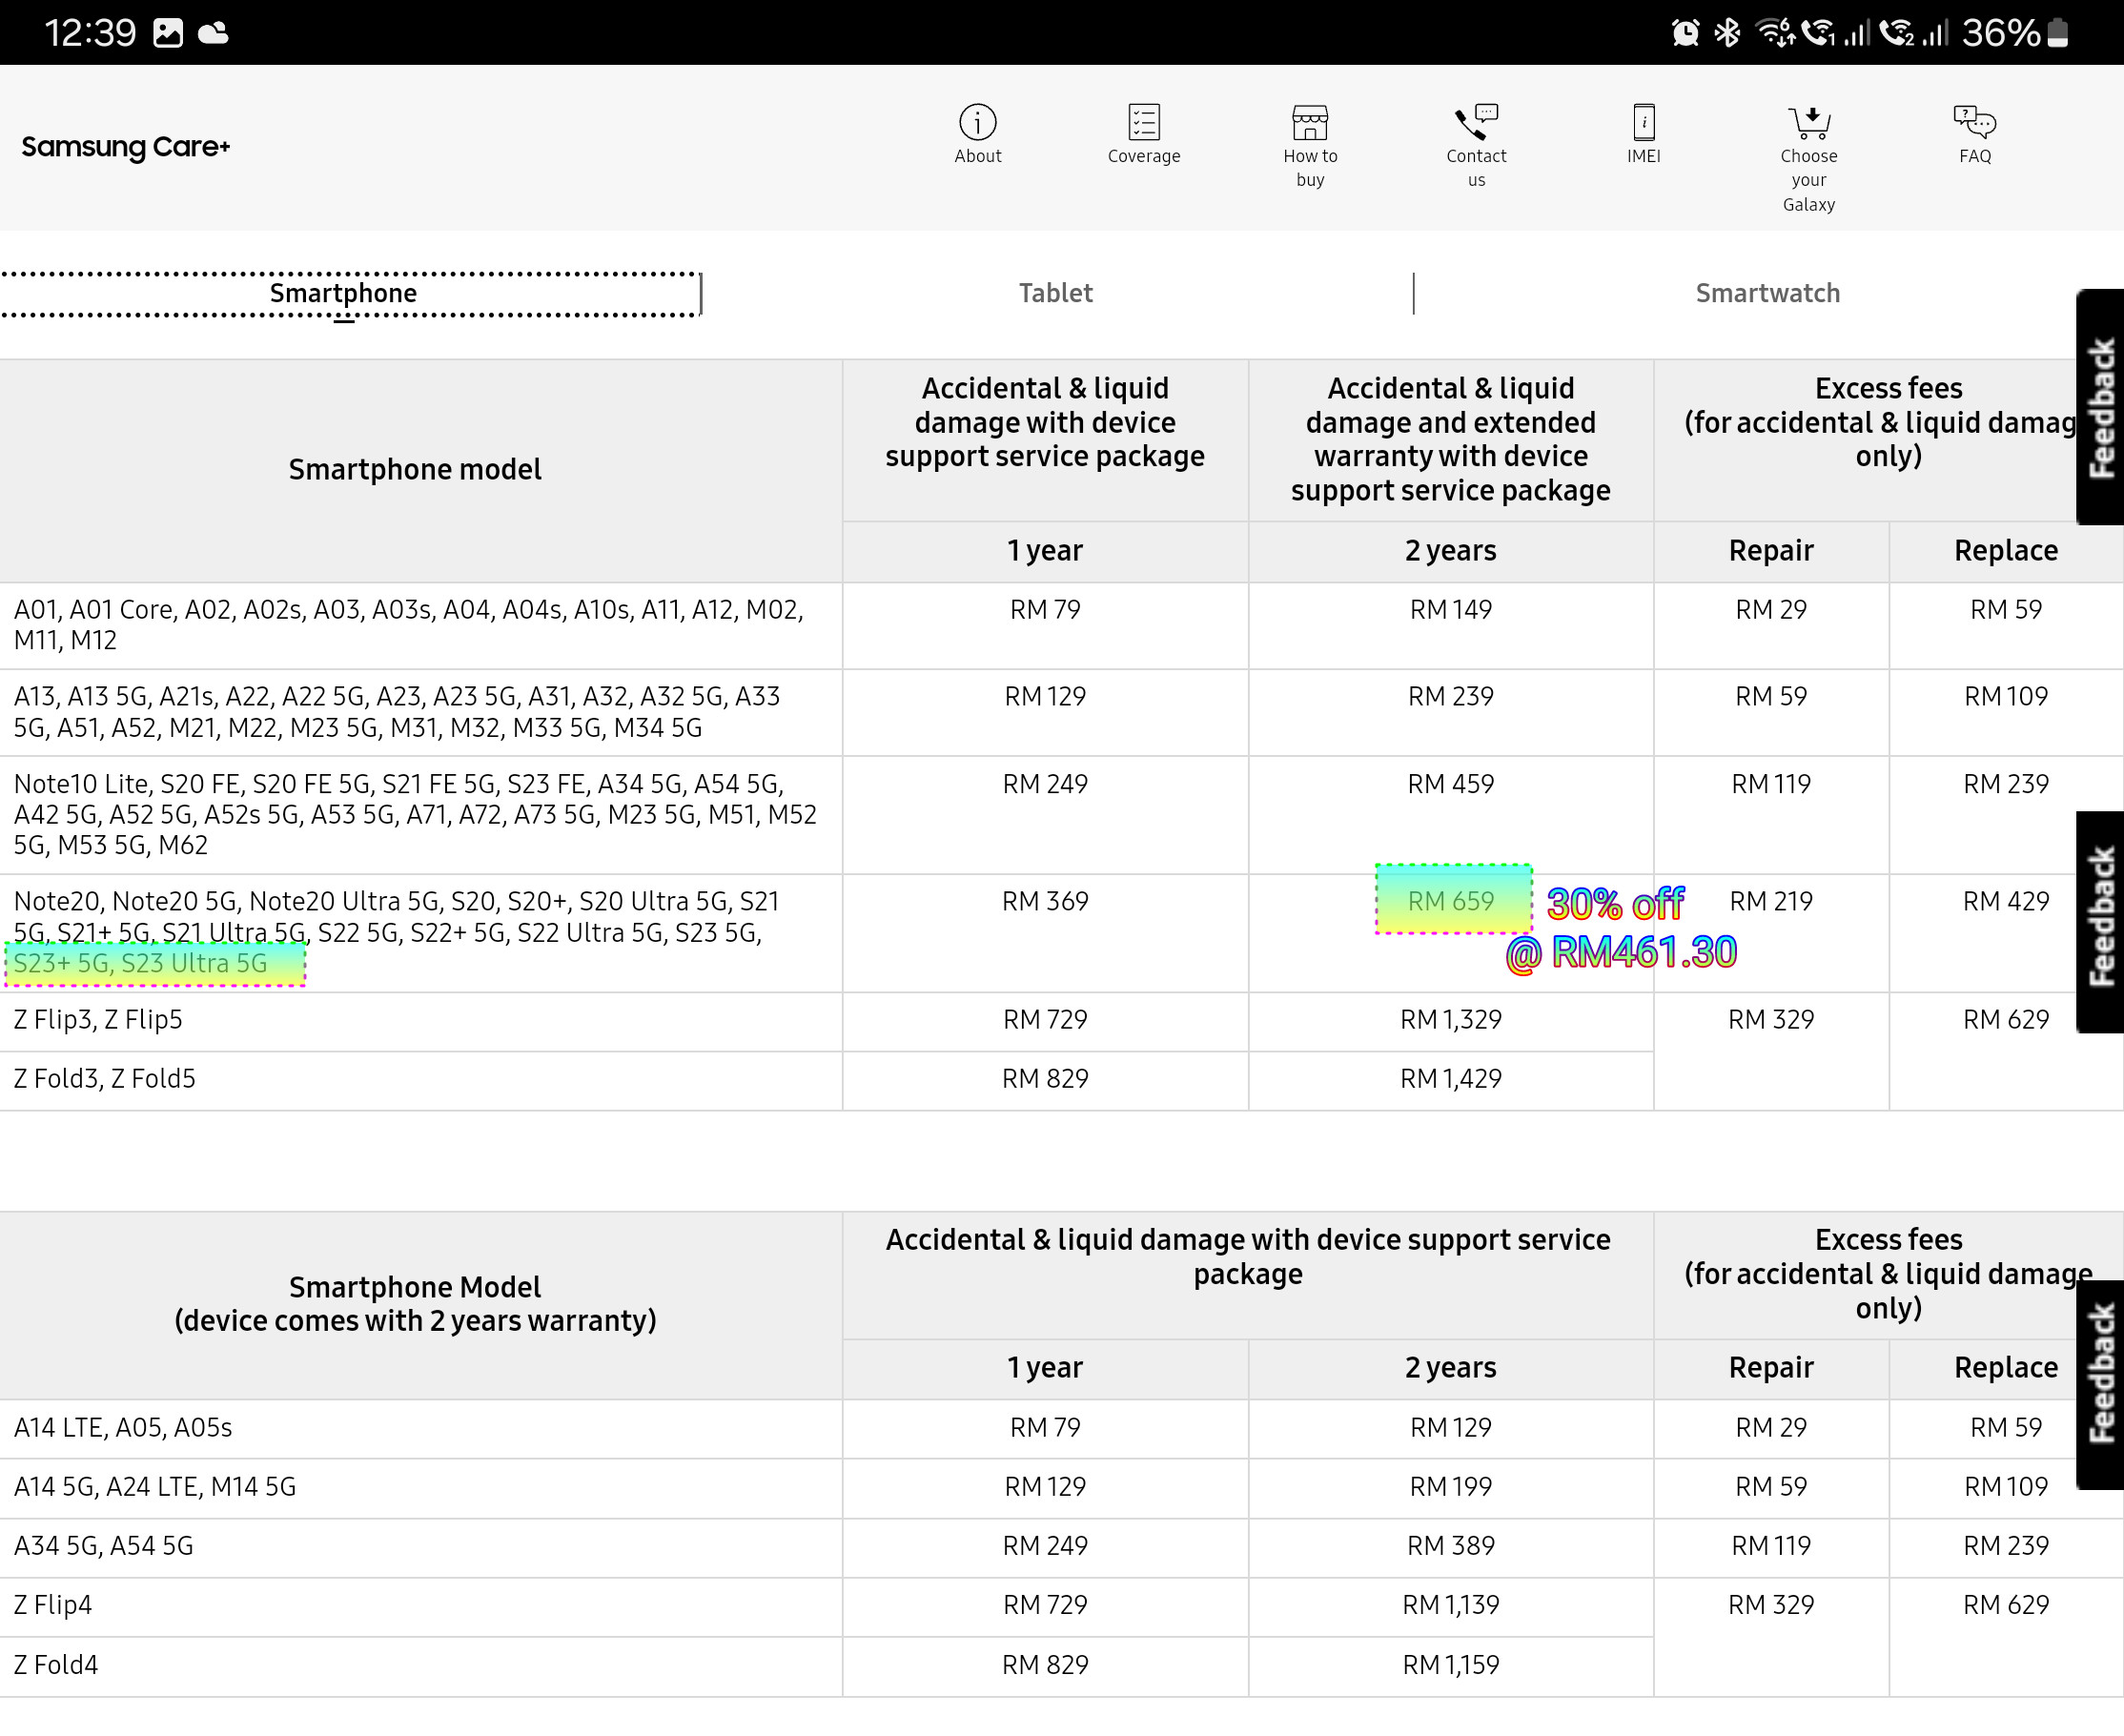Click the RM 1,159 price cell
The width and height of the screenshot is (2124, 1736).
coord(1450,1665)
